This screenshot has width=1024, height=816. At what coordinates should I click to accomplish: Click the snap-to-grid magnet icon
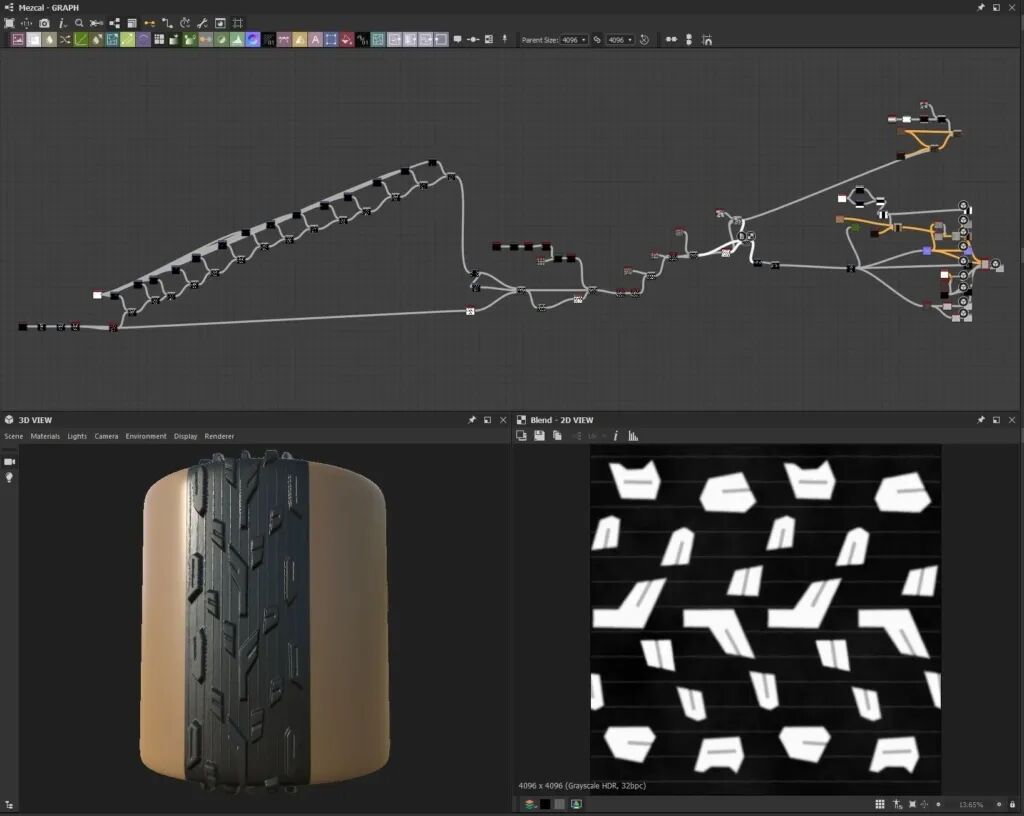[707, 39]
